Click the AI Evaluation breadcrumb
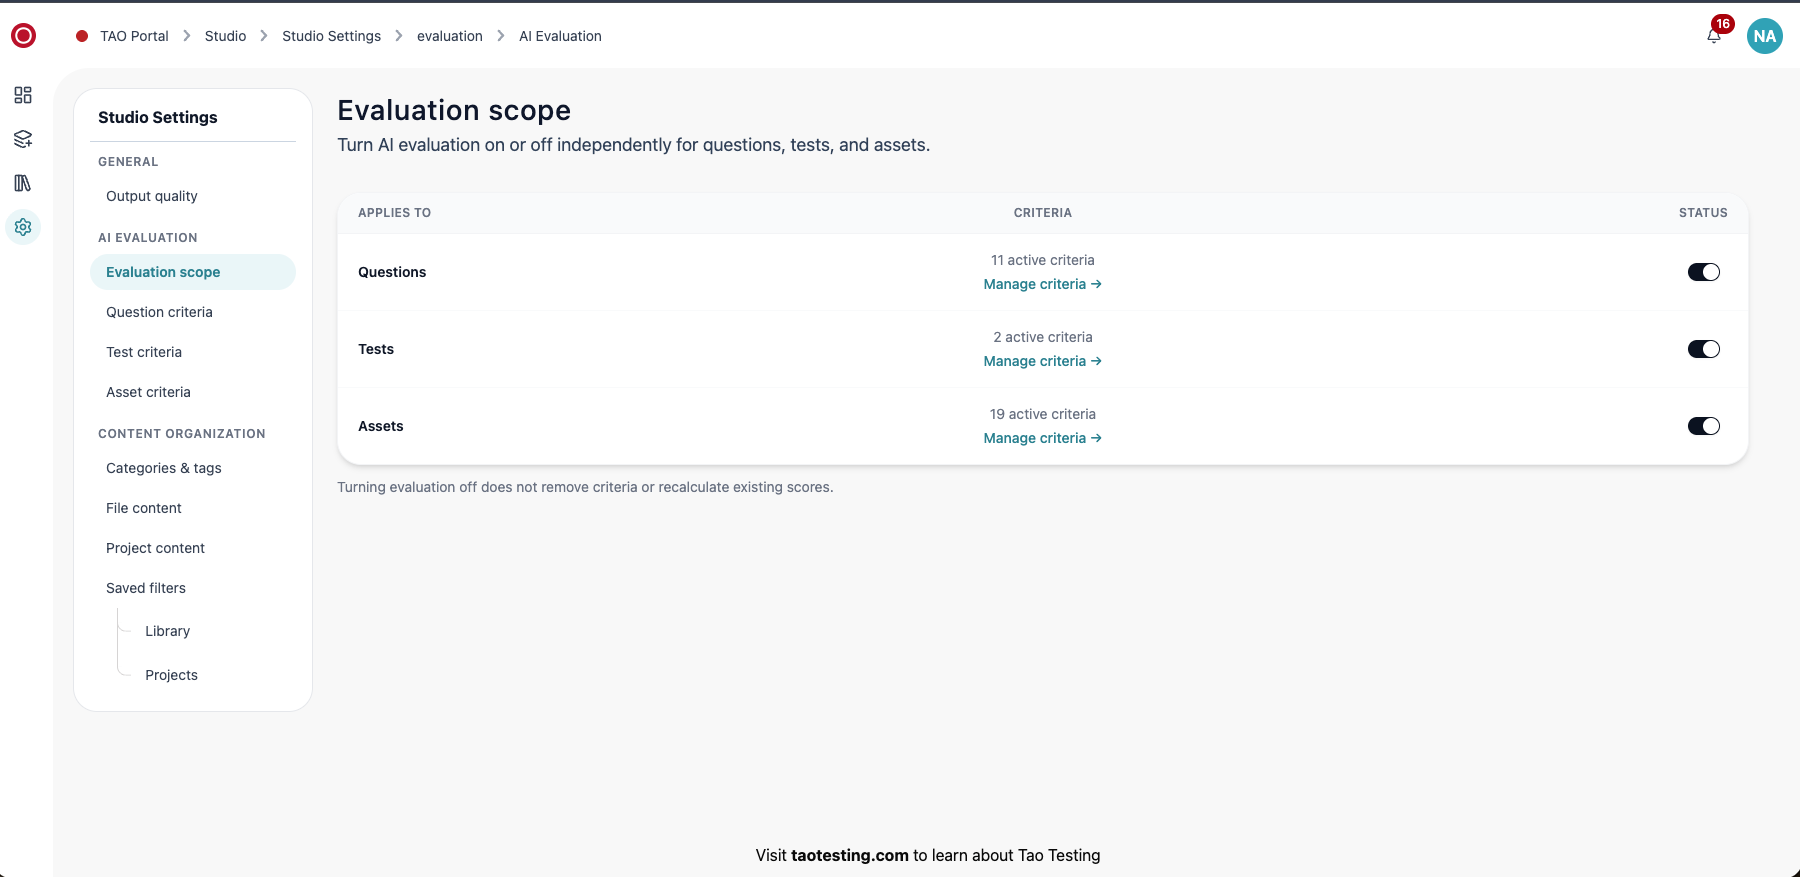This screenshot has width=1800, height=877. (x=560, y=36)
